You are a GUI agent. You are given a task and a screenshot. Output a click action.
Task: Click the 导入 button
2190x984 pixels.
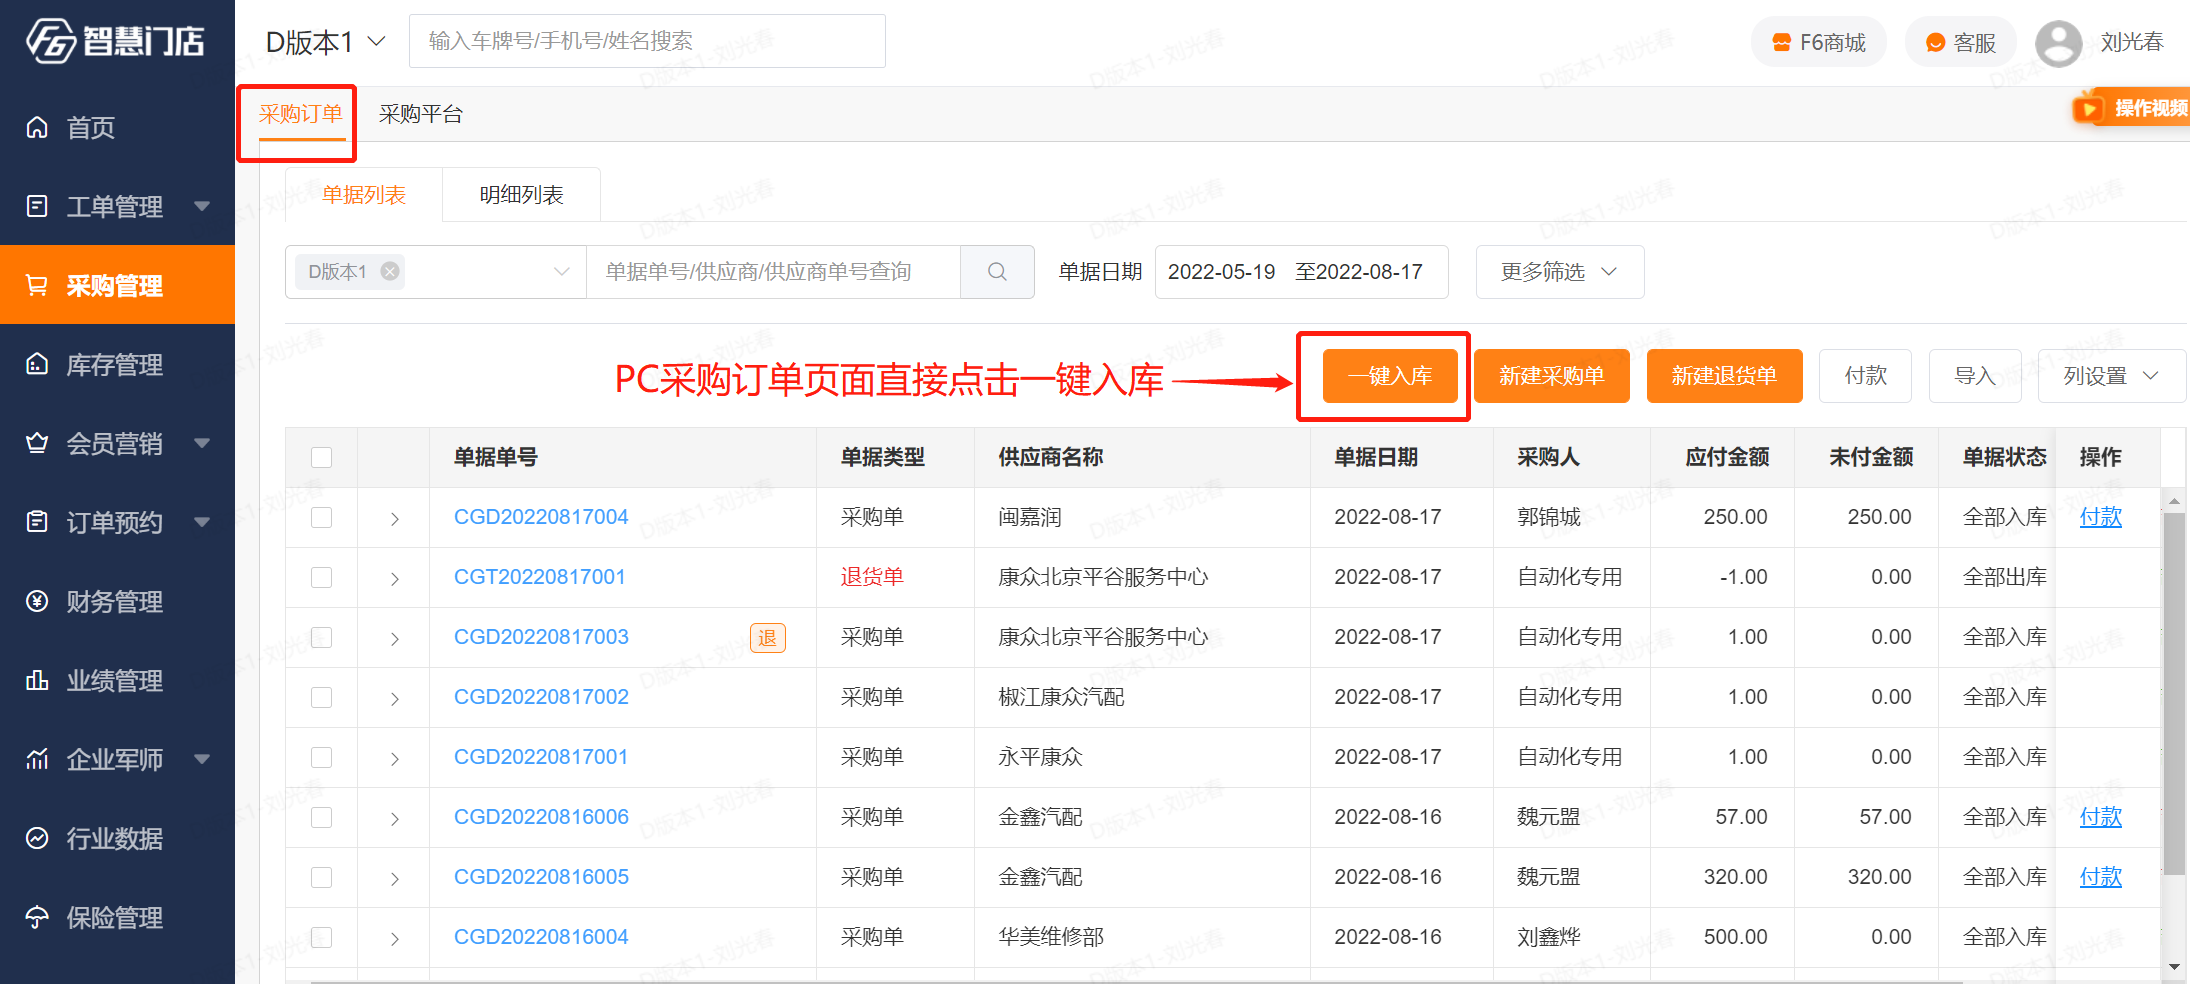click(1975, 376)
